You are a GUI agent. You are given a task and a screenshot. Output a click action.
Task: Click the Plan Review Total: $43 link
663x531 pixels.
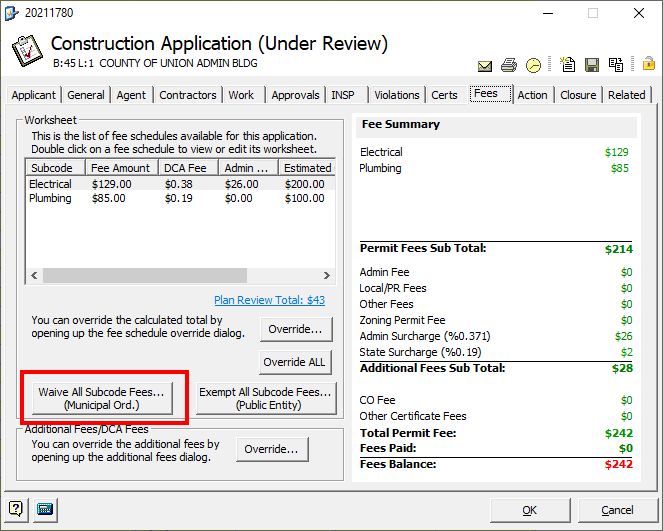[x=269, y=300]
